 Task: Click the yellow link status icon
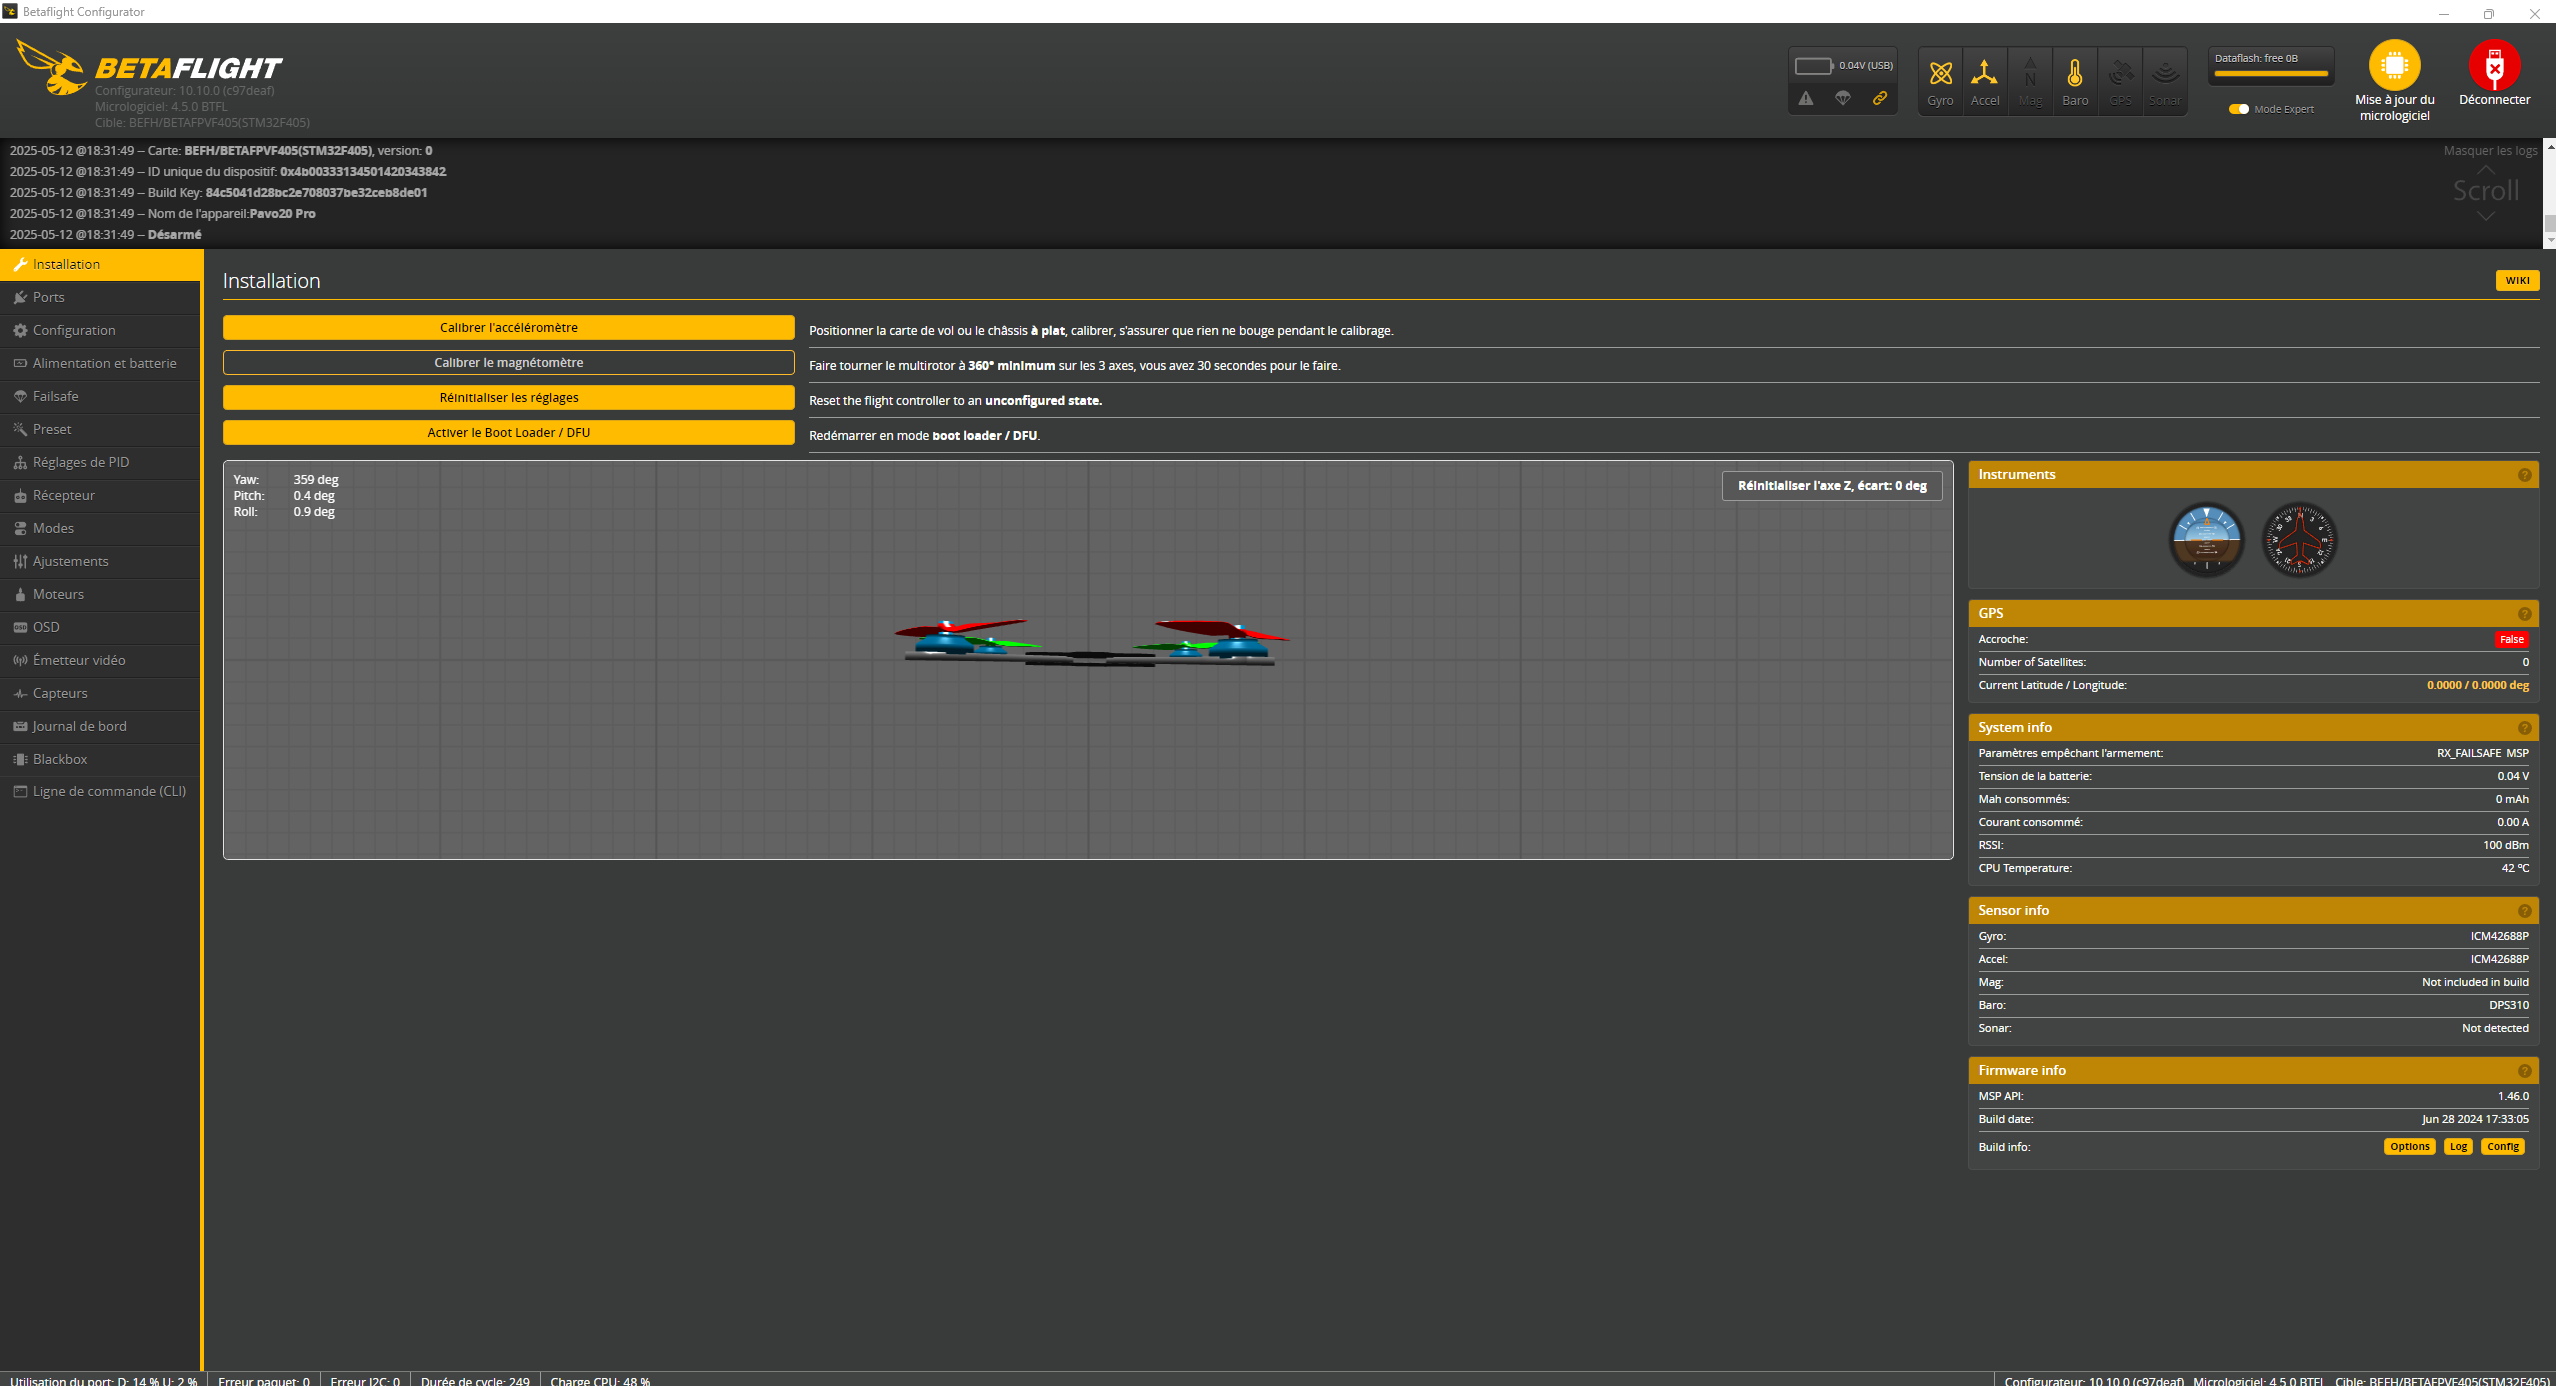(1880, 98)
